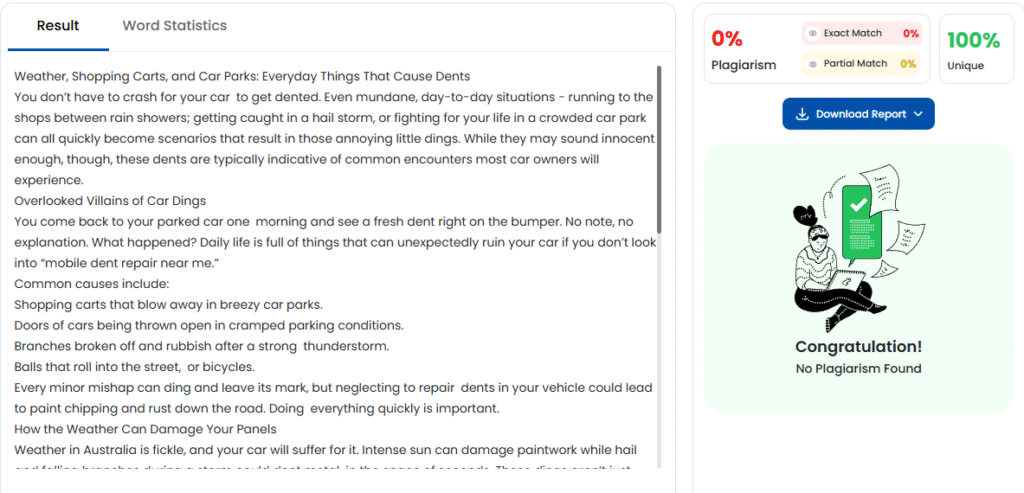Toggle the Partial Match eye icon
The height and width of the screenshot is (493, 1024).
coord(813,64)
